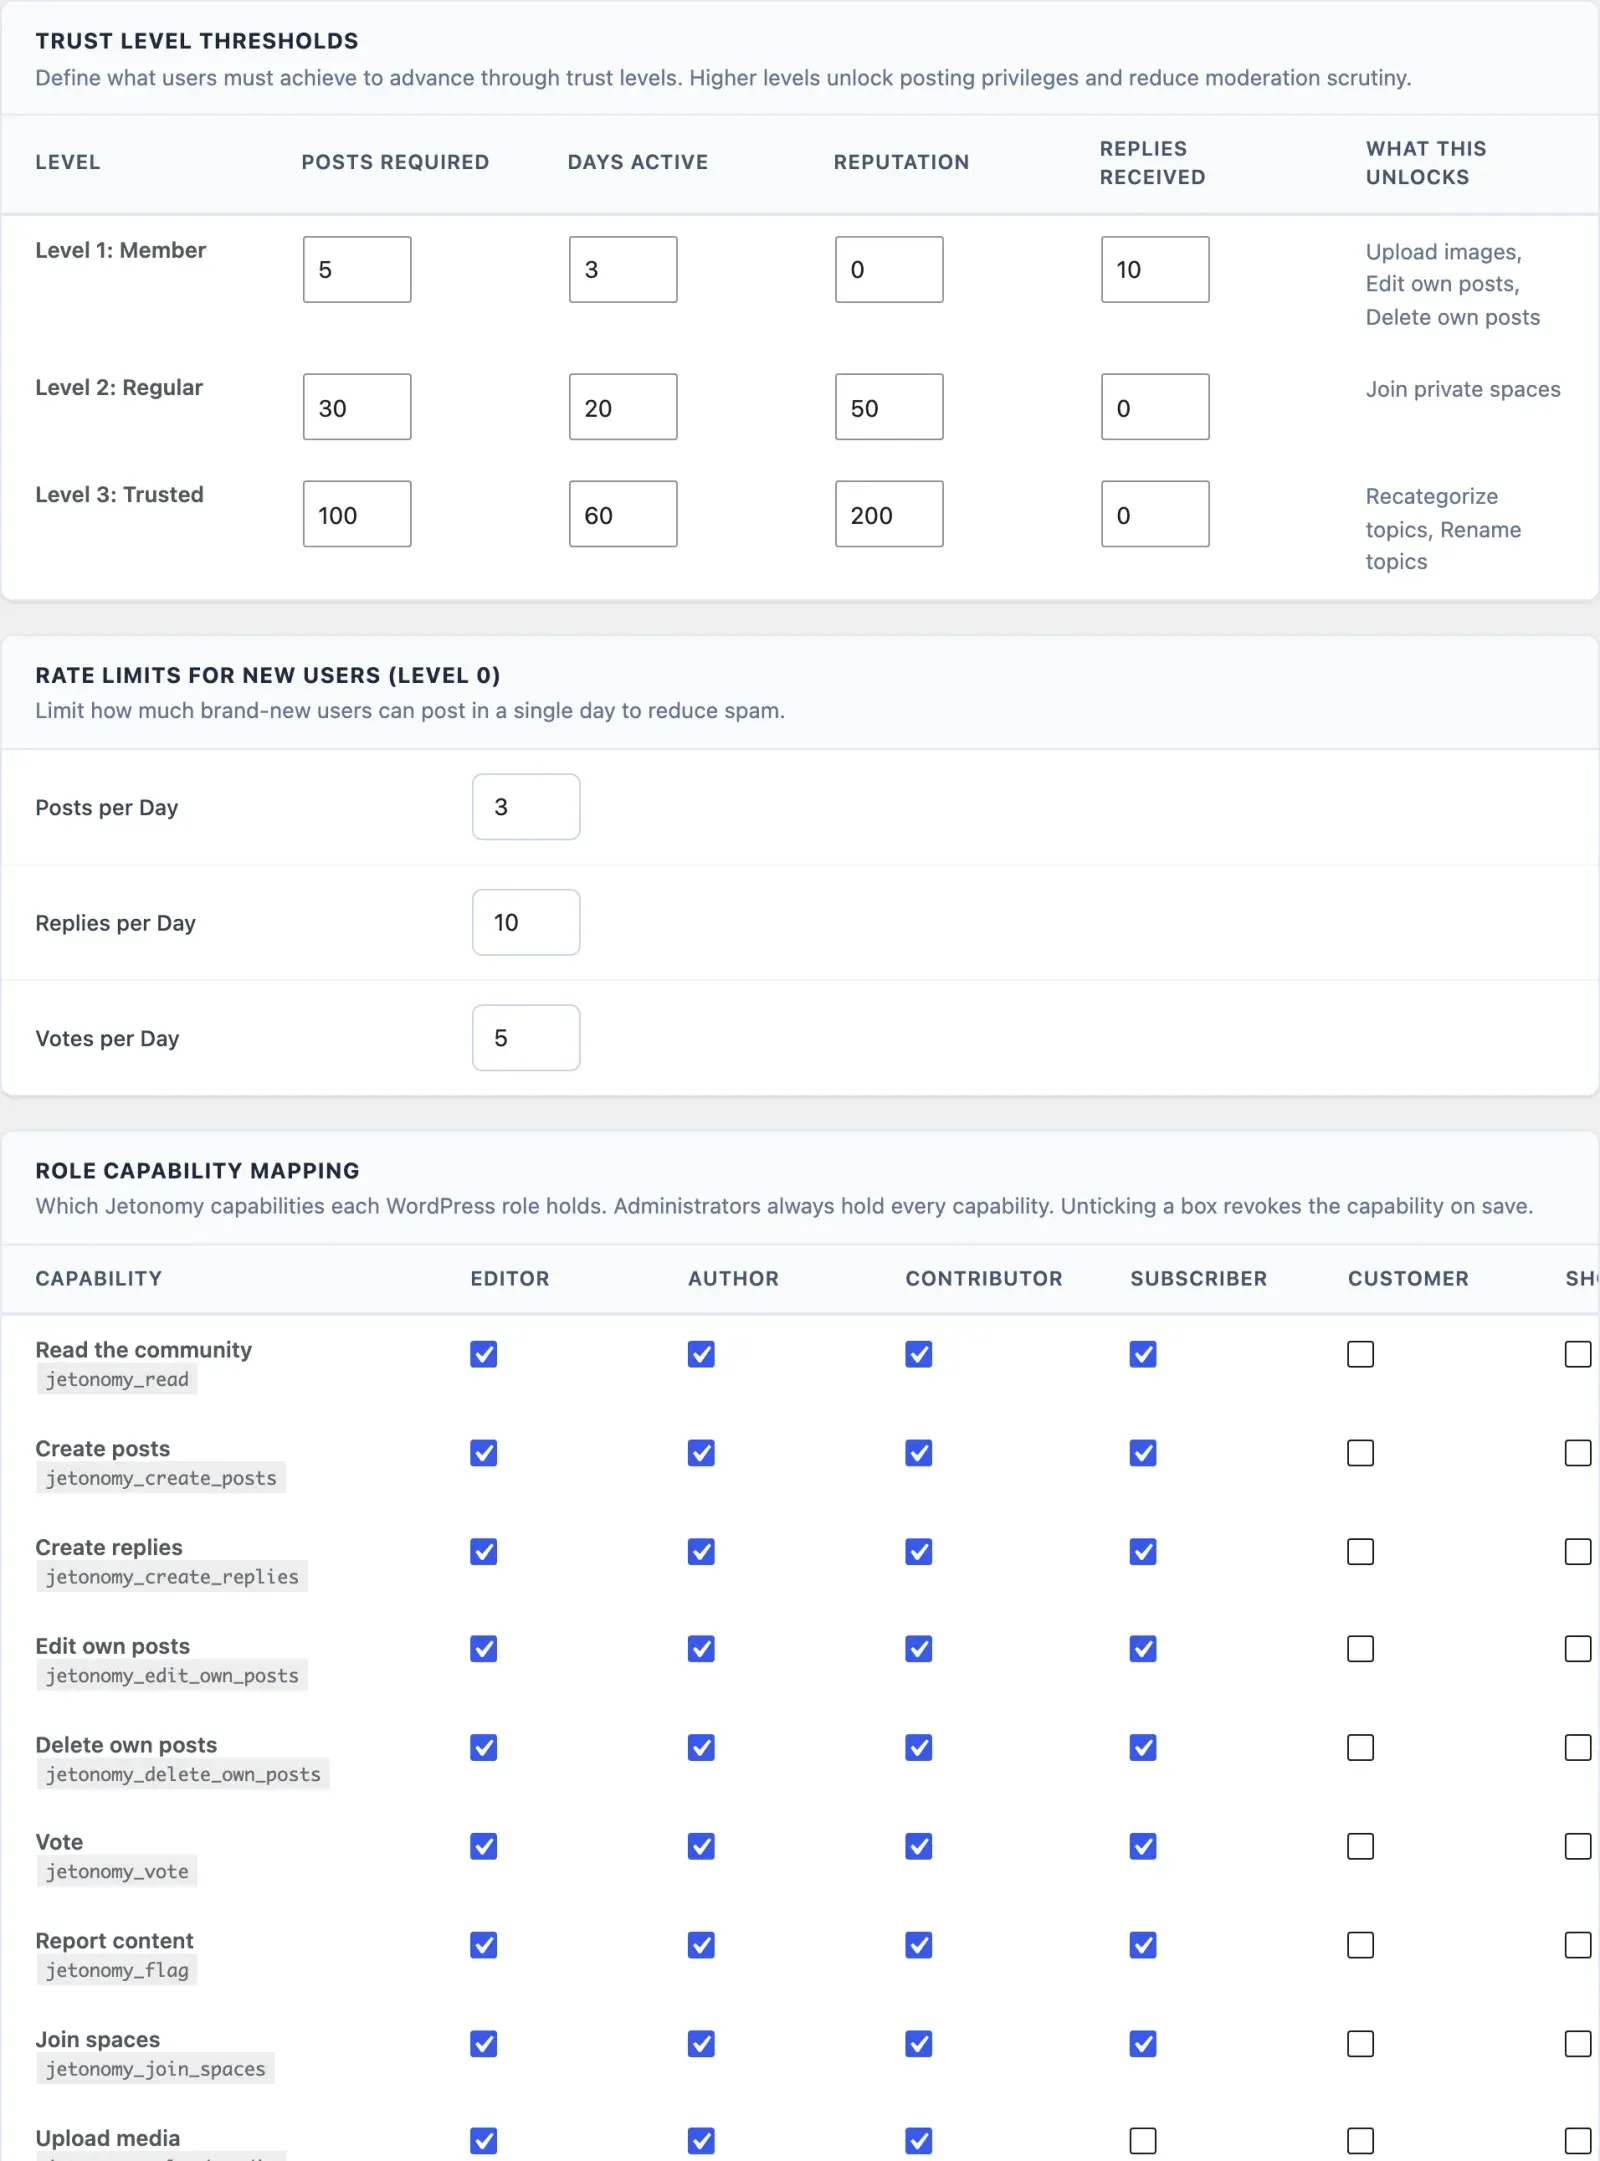Toggle Editor for Report content
Screen dimensions: 1600x2161
click(x=484, y=1945)
